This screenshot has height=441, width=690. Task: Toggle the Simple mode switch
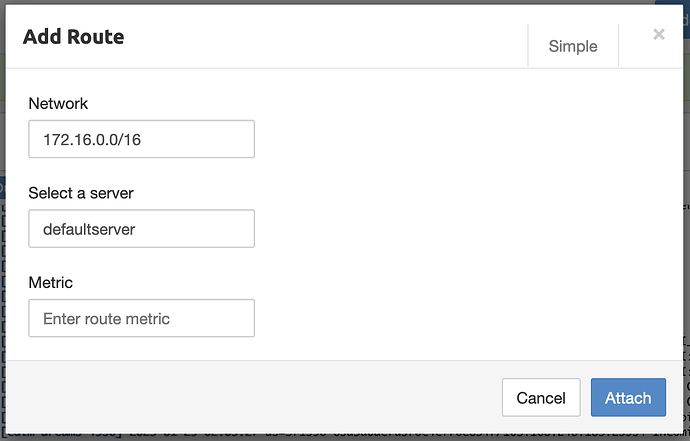[573, 46]
